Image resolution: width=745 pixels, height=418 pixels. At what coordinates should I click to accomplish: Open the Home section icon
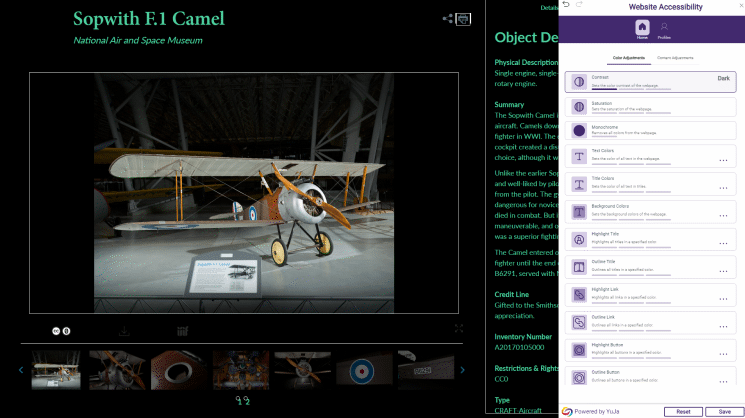[642, 29]
